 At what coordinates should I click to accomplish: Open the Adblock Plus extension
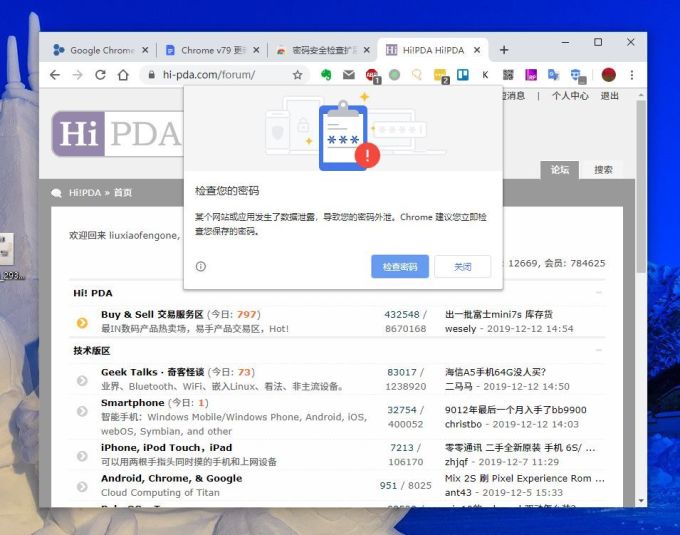[372, 75]
